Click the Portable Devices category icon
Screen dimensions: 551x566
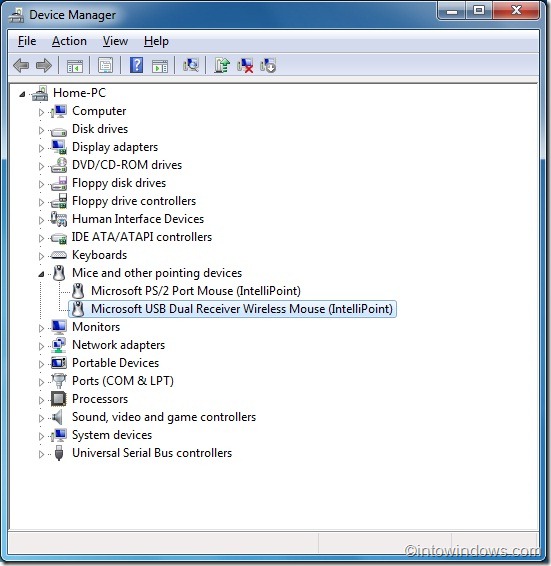pyautogui.click(x=58, y=363)
